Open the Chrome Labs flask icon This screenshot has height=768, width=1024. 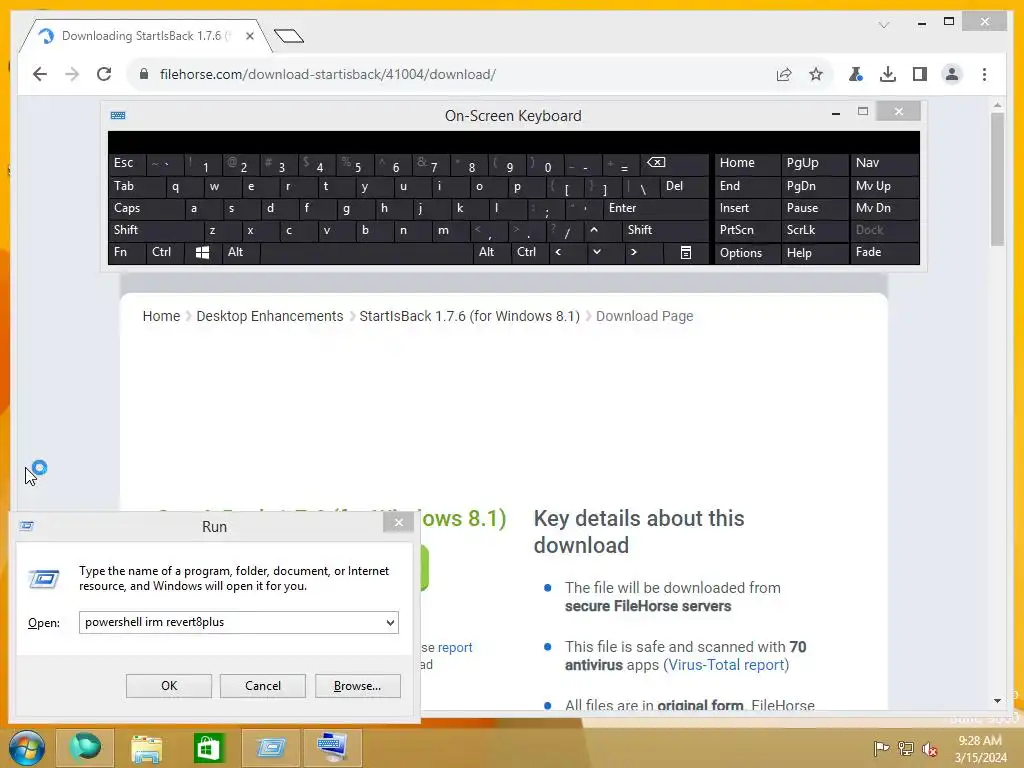856,74
